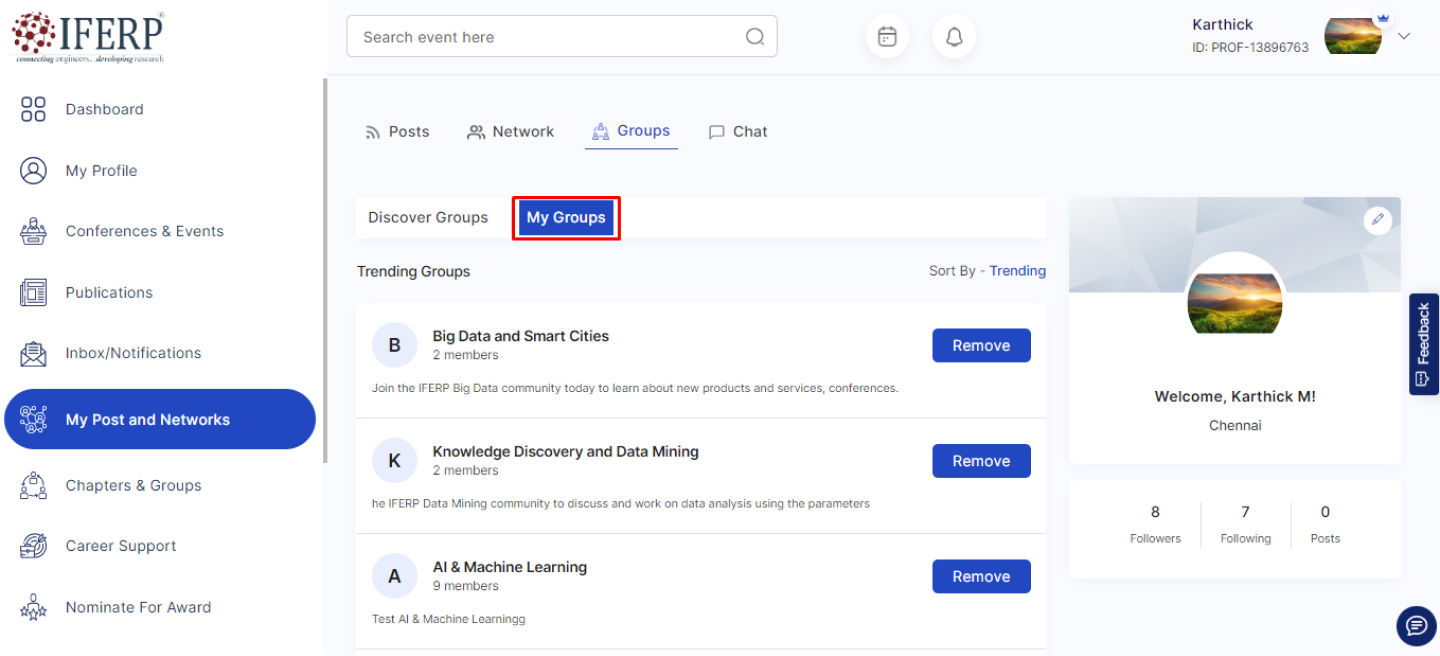Open the Posts tab
Screen dimensions: 1440x656
397,132
